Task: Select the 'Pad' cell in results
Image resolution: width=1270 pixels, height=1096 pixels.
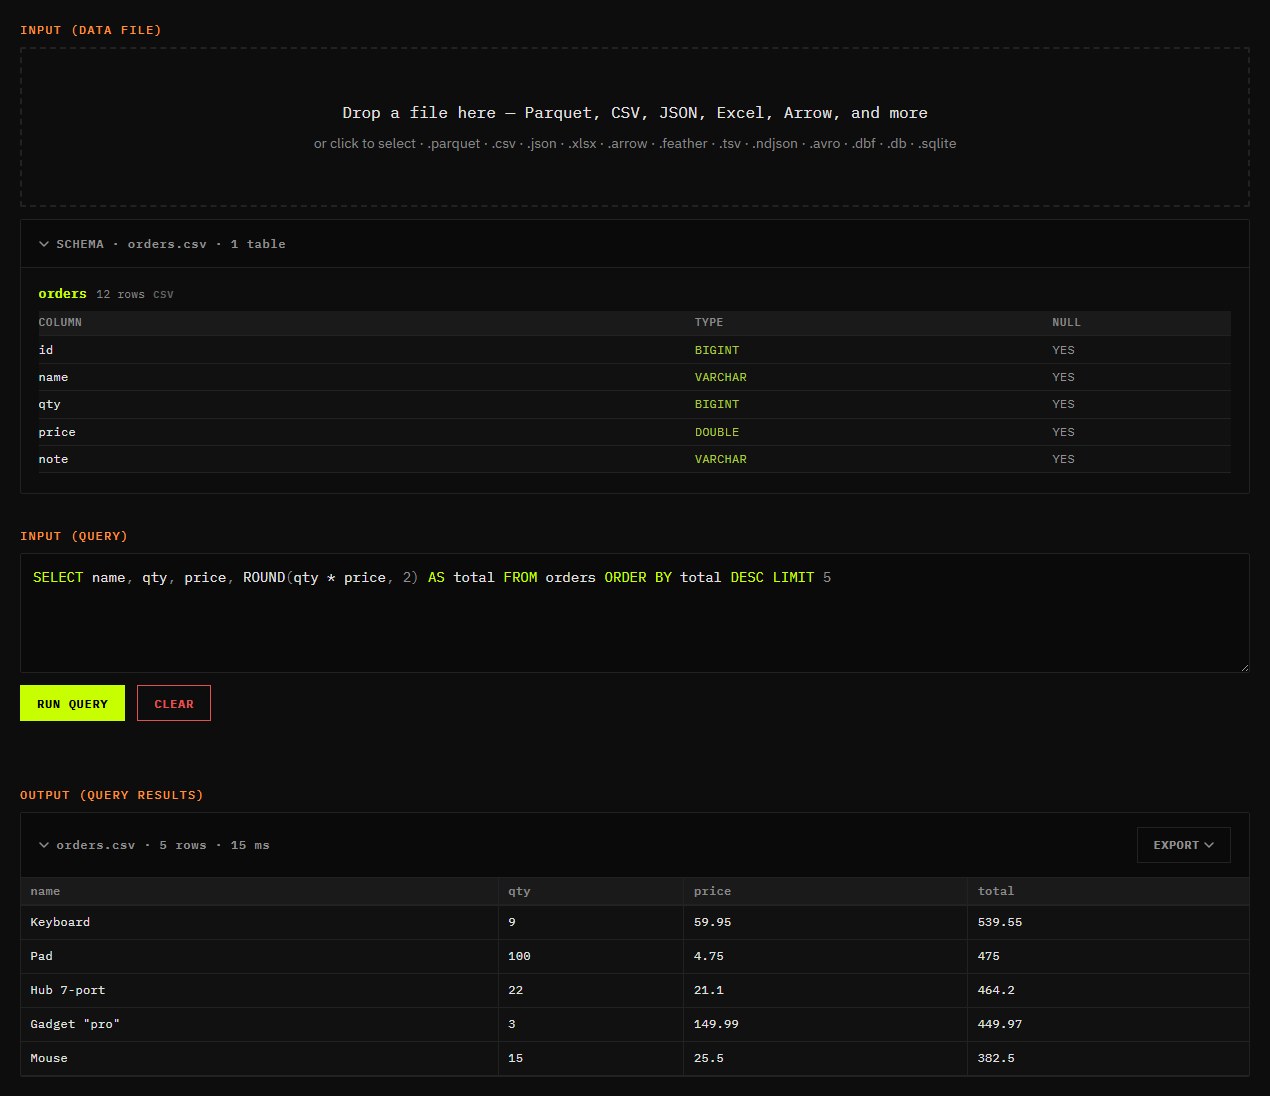Action: click(259, 956)
